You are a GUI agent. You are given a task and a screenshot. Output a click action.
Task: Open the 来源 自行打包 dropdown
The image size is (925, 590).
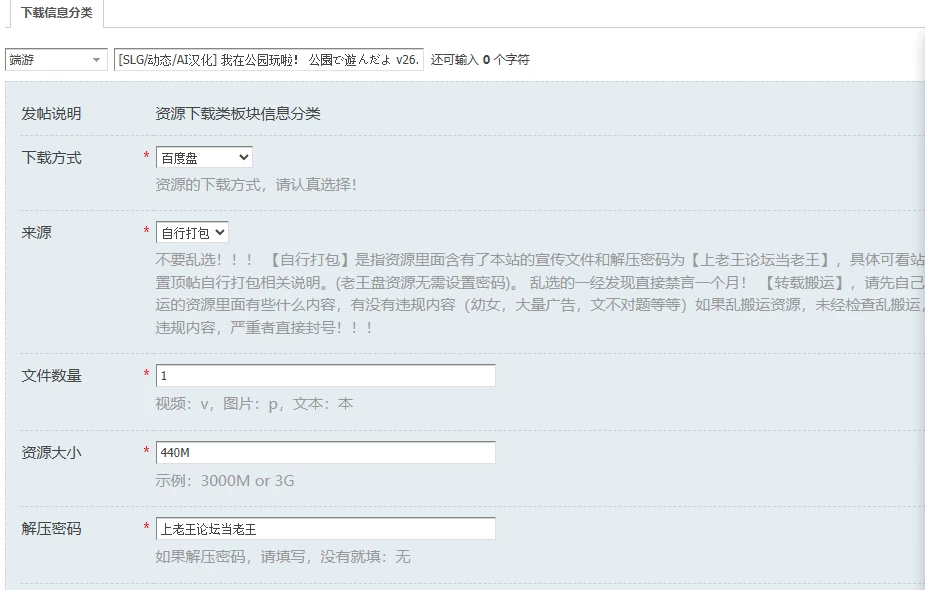[192, 232]
